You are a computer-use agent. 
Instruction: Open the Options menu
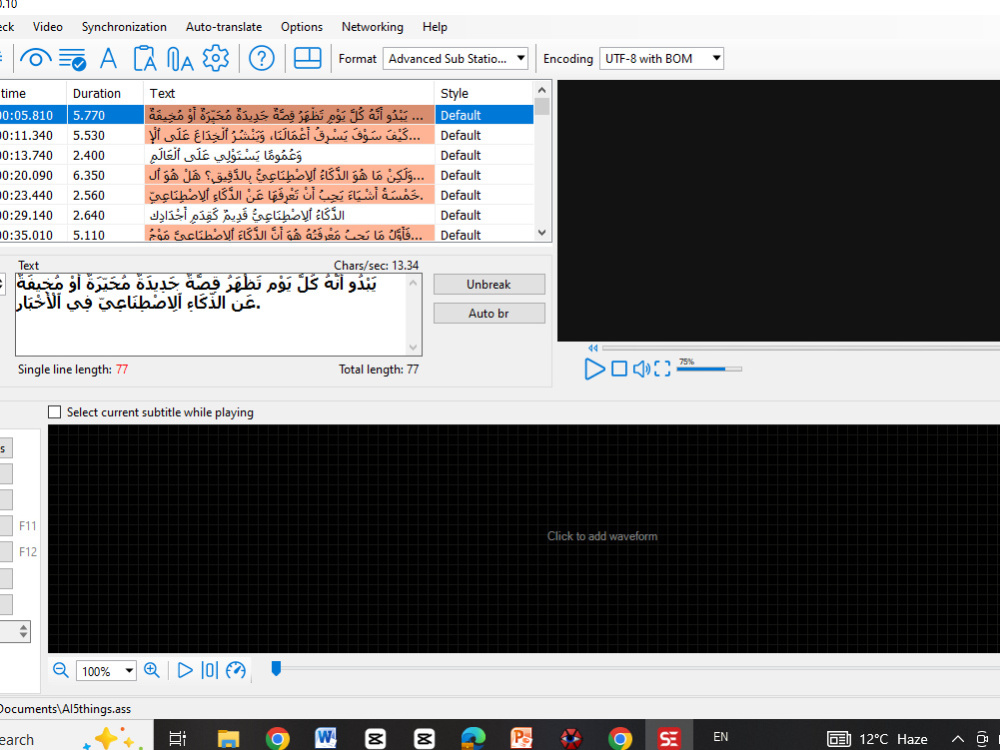pyautogui.click(x=302, y=27)
